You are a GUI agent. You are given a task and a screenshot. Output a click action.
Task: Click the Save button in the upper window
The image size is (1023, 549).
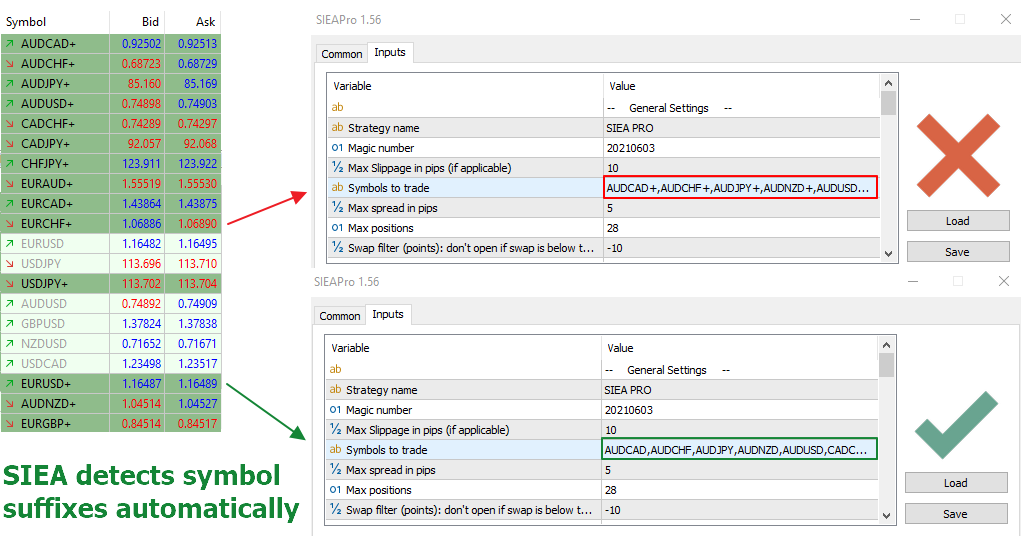(958, 252)
